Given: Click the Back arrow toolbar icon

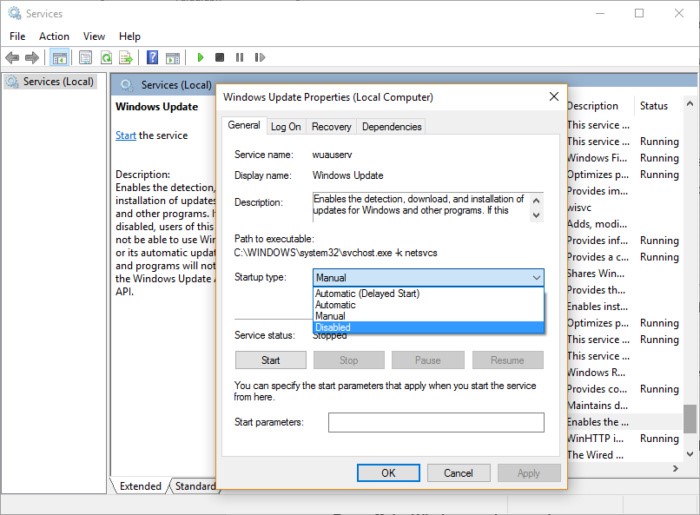Looking at the screenshot, I should 12,58.
